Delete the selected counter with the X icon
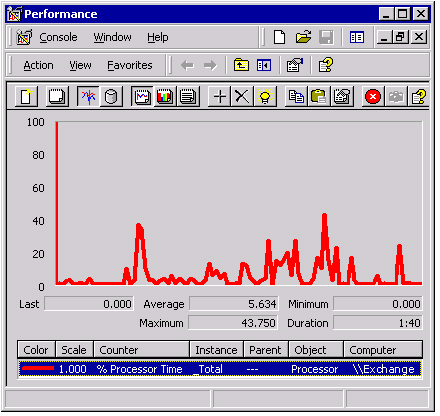Image resolution: width=440 pixels, height=416 pixels. pos(242,97)
